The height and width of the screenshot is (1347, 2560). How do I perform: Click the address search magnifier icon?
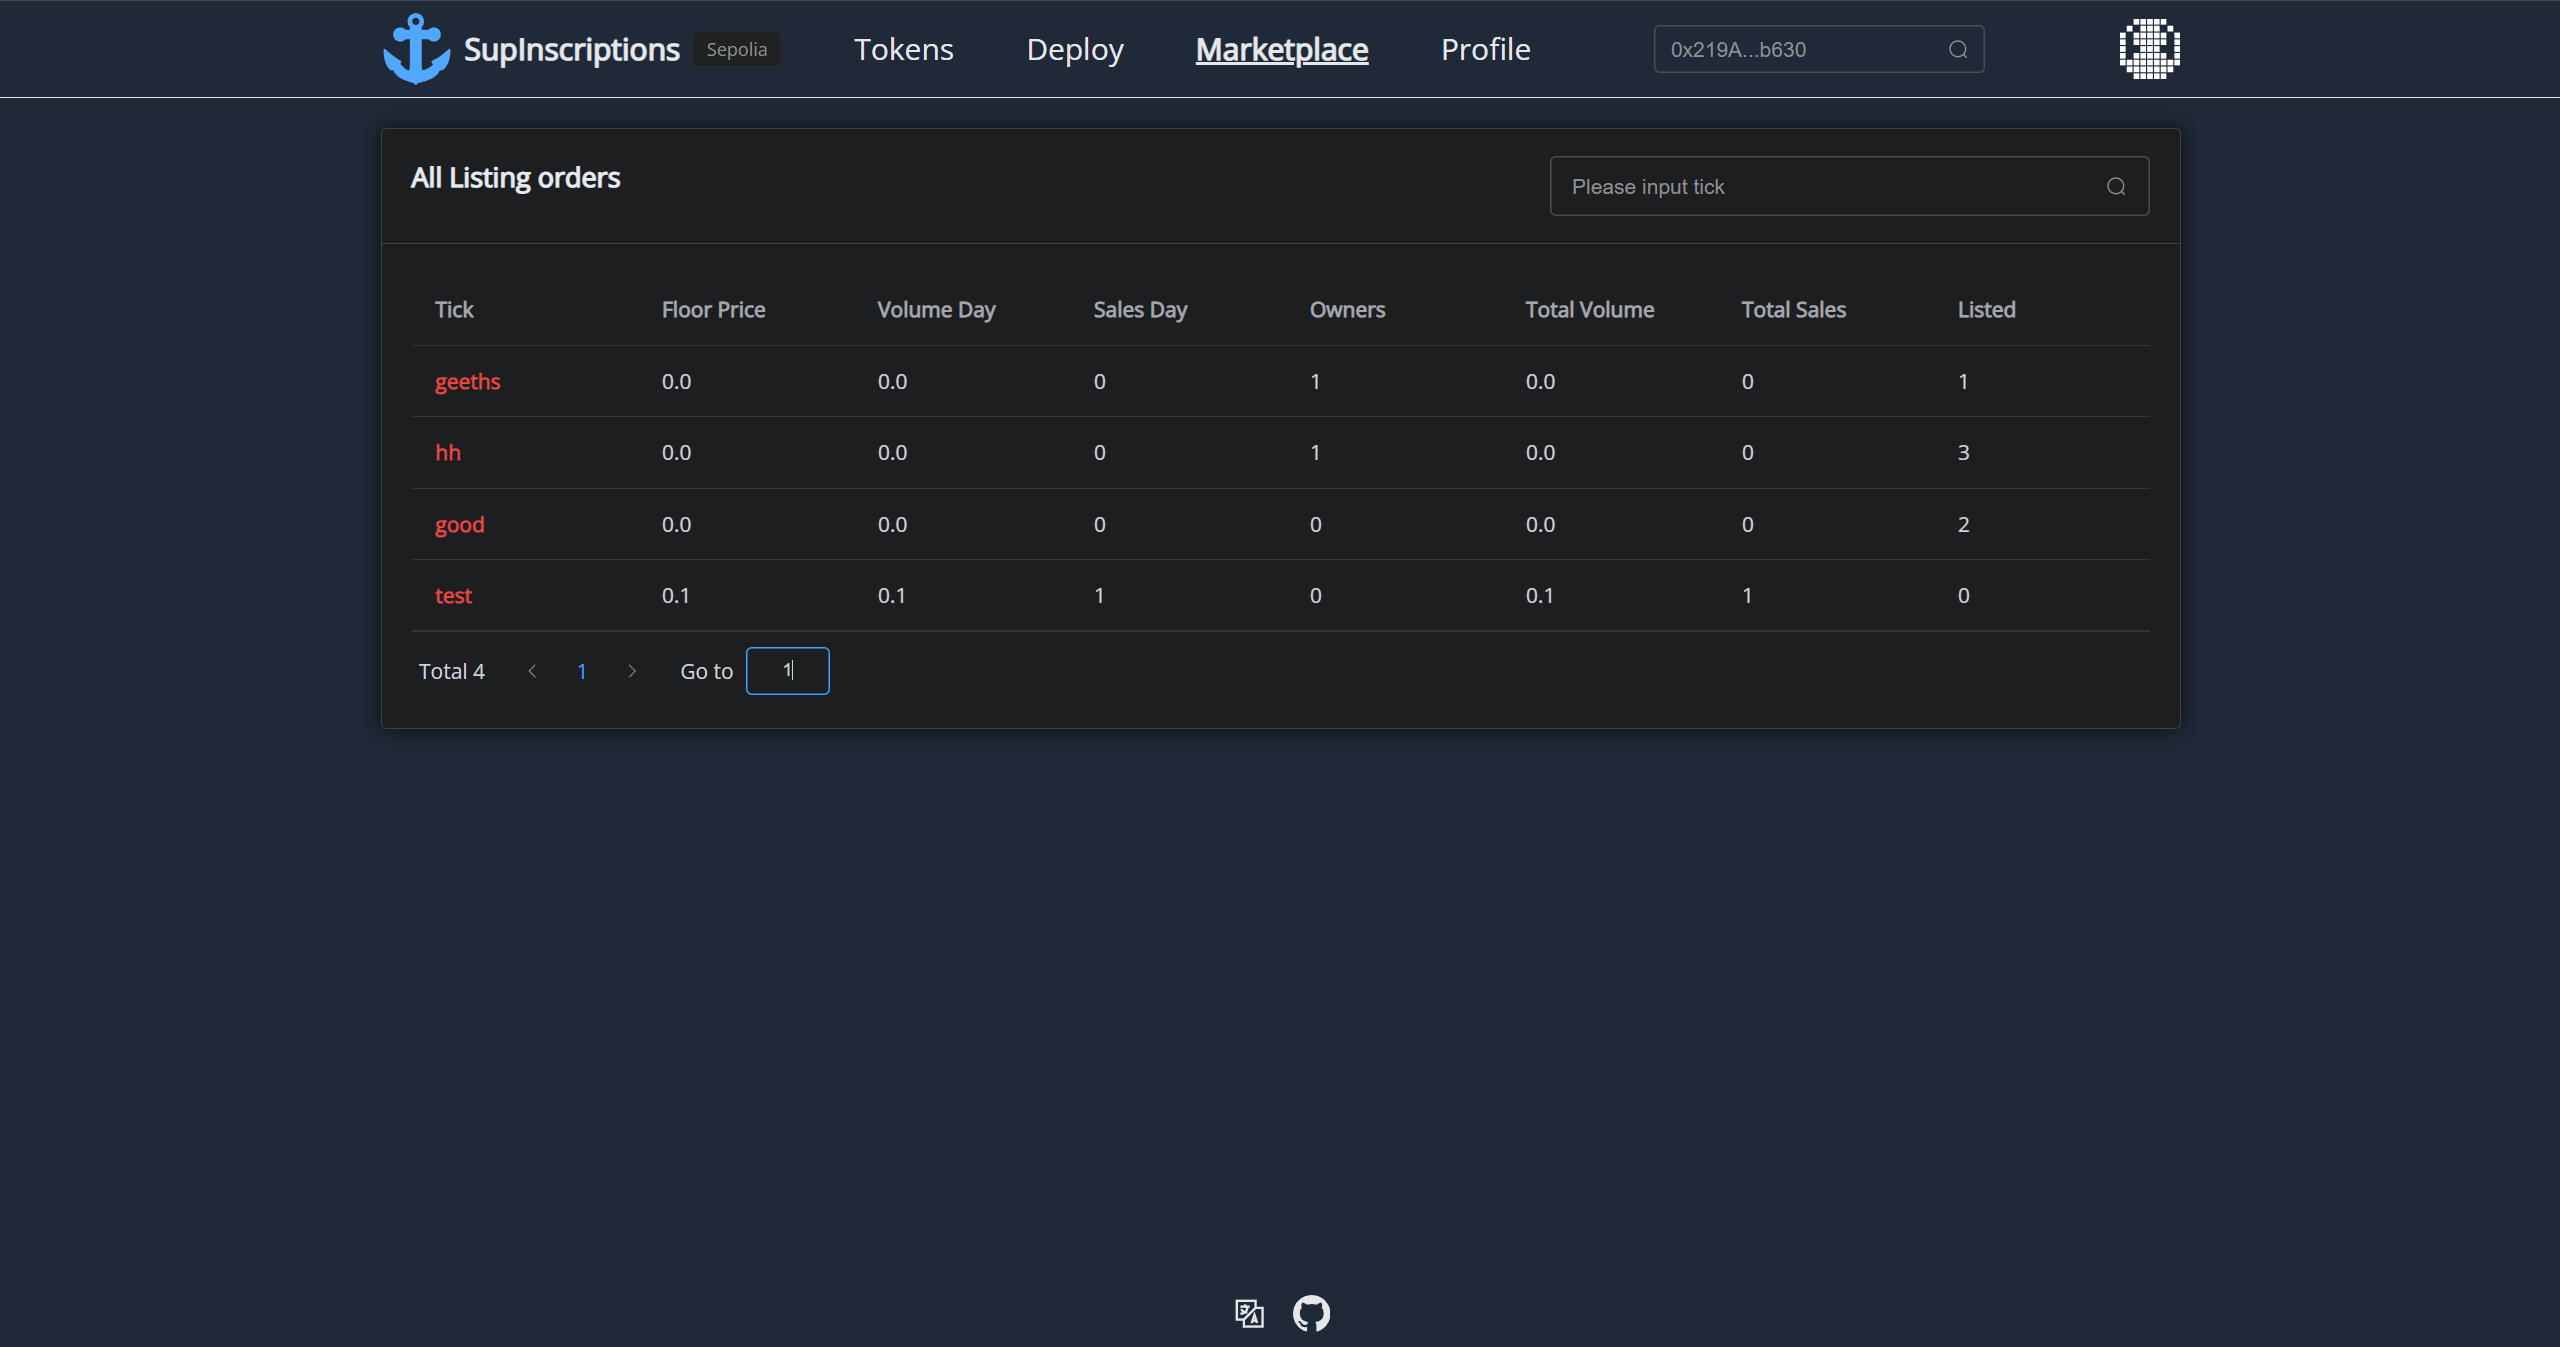pyautogui.click(x=1957, y=50)
